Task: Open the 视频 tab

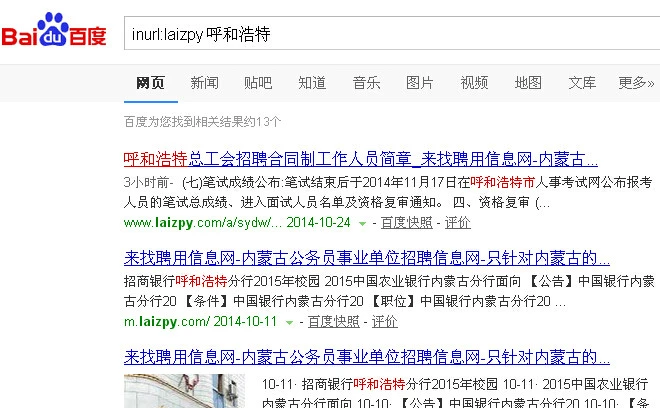Action: click(x=474, y=83)
